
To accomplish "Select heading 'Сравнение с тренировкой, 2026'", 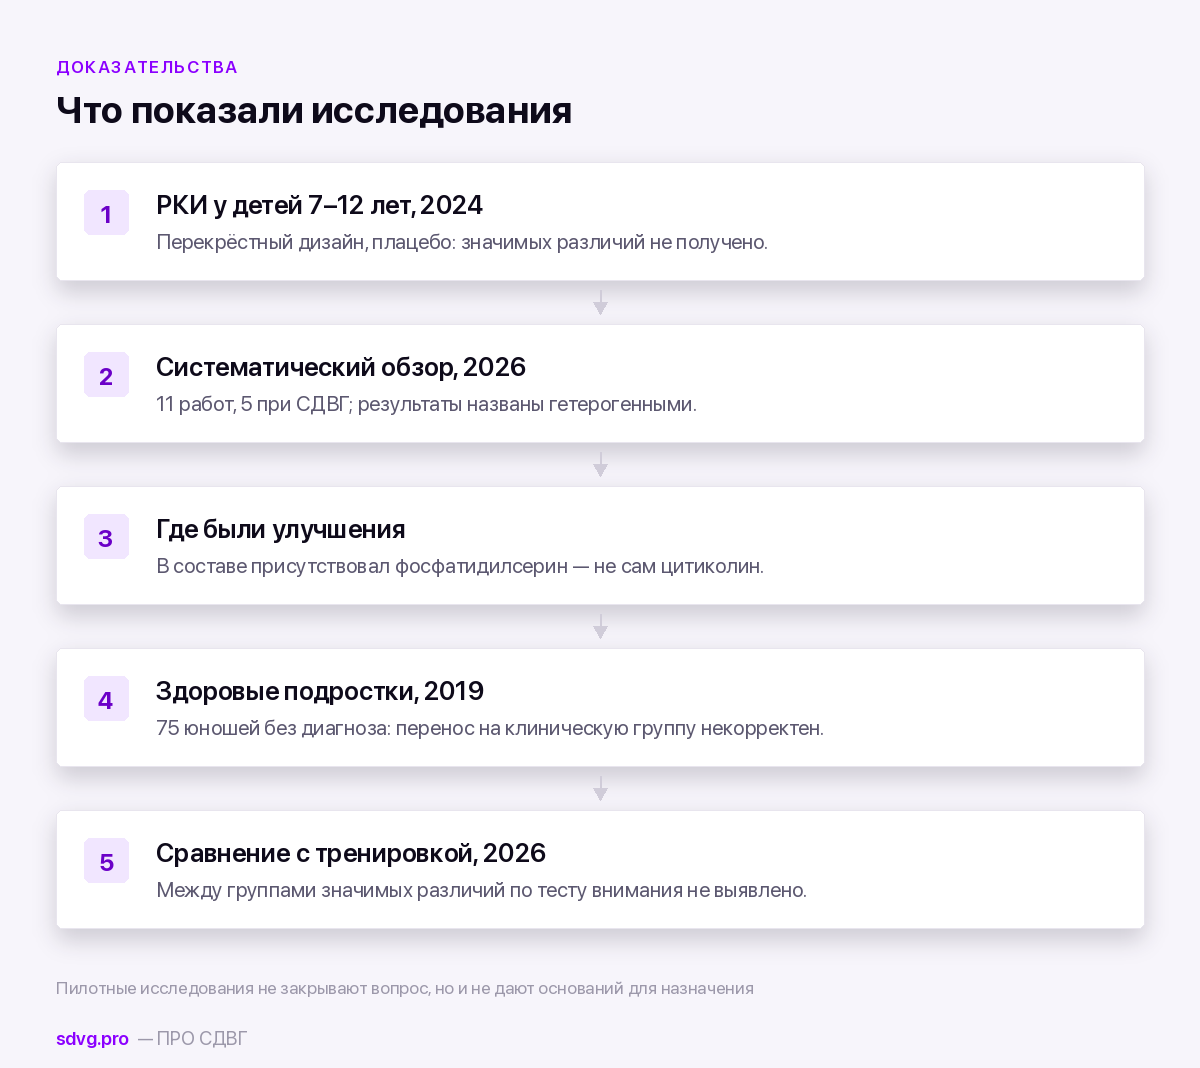I will click(351, 853).
